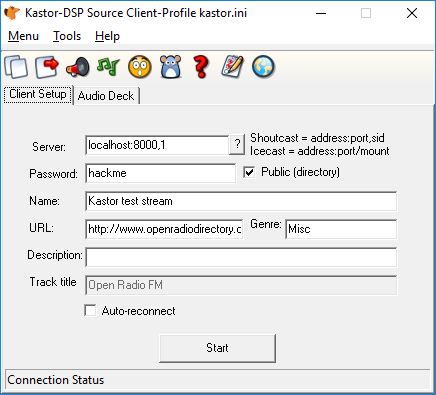
Task: Click the Icecast = address:port/mount hint text
Action: (x=319, y=151)
